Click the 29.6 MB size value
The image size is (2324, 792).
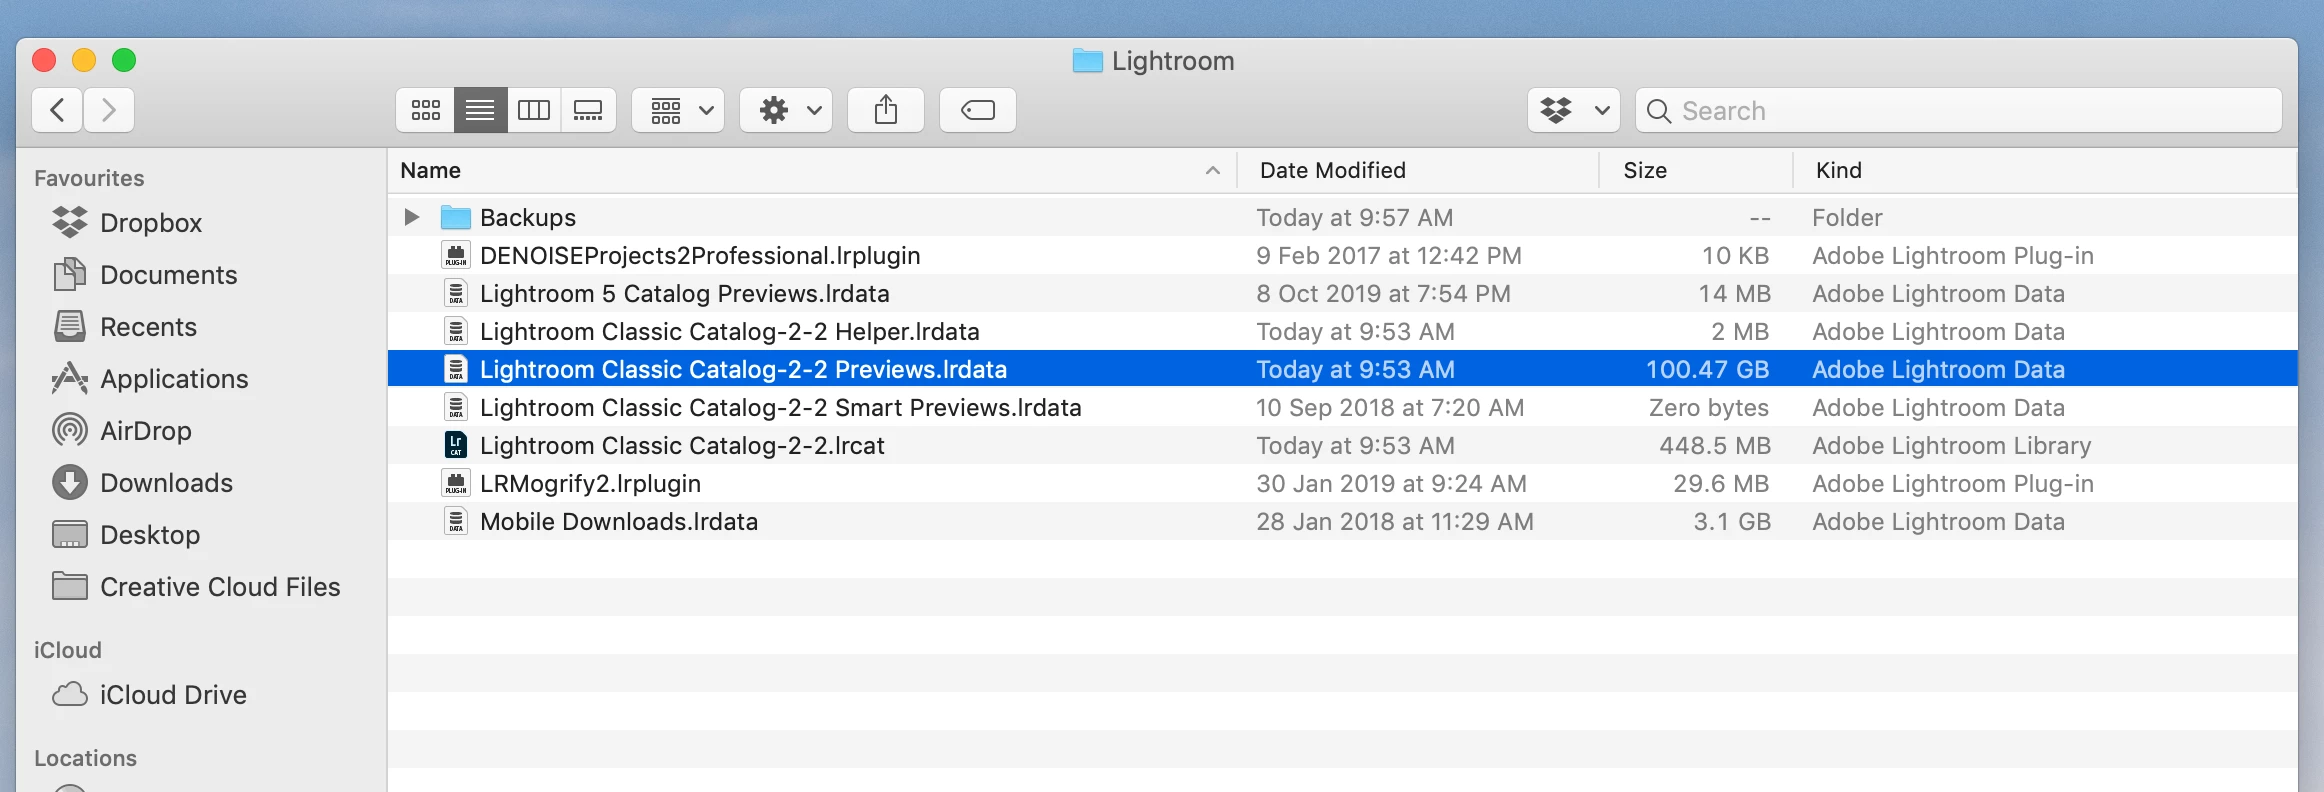click(x=1721, y=483)
